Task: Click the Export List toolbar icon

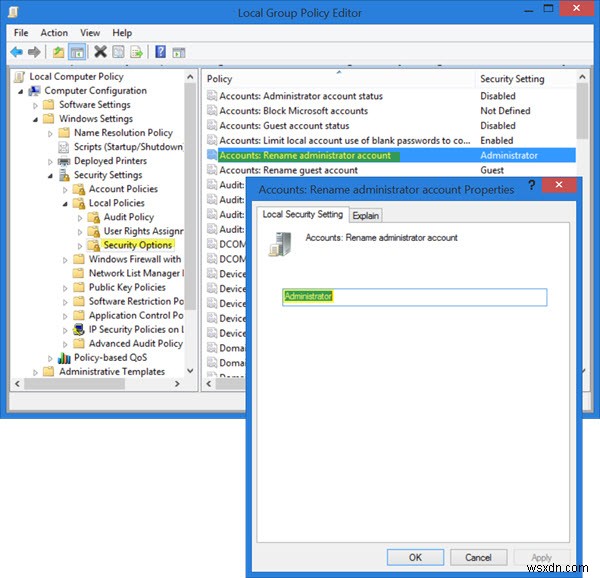Action: point(136,52)
